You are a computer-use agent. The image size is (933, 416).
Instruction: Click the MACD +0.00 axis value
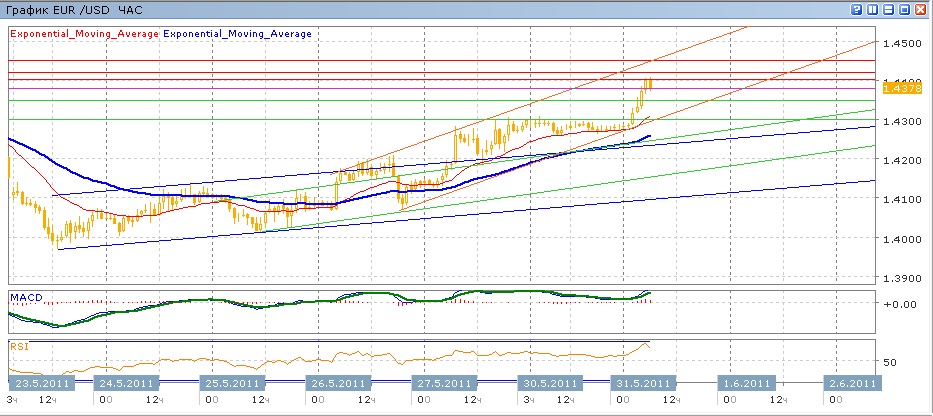(x=900, y=304)
